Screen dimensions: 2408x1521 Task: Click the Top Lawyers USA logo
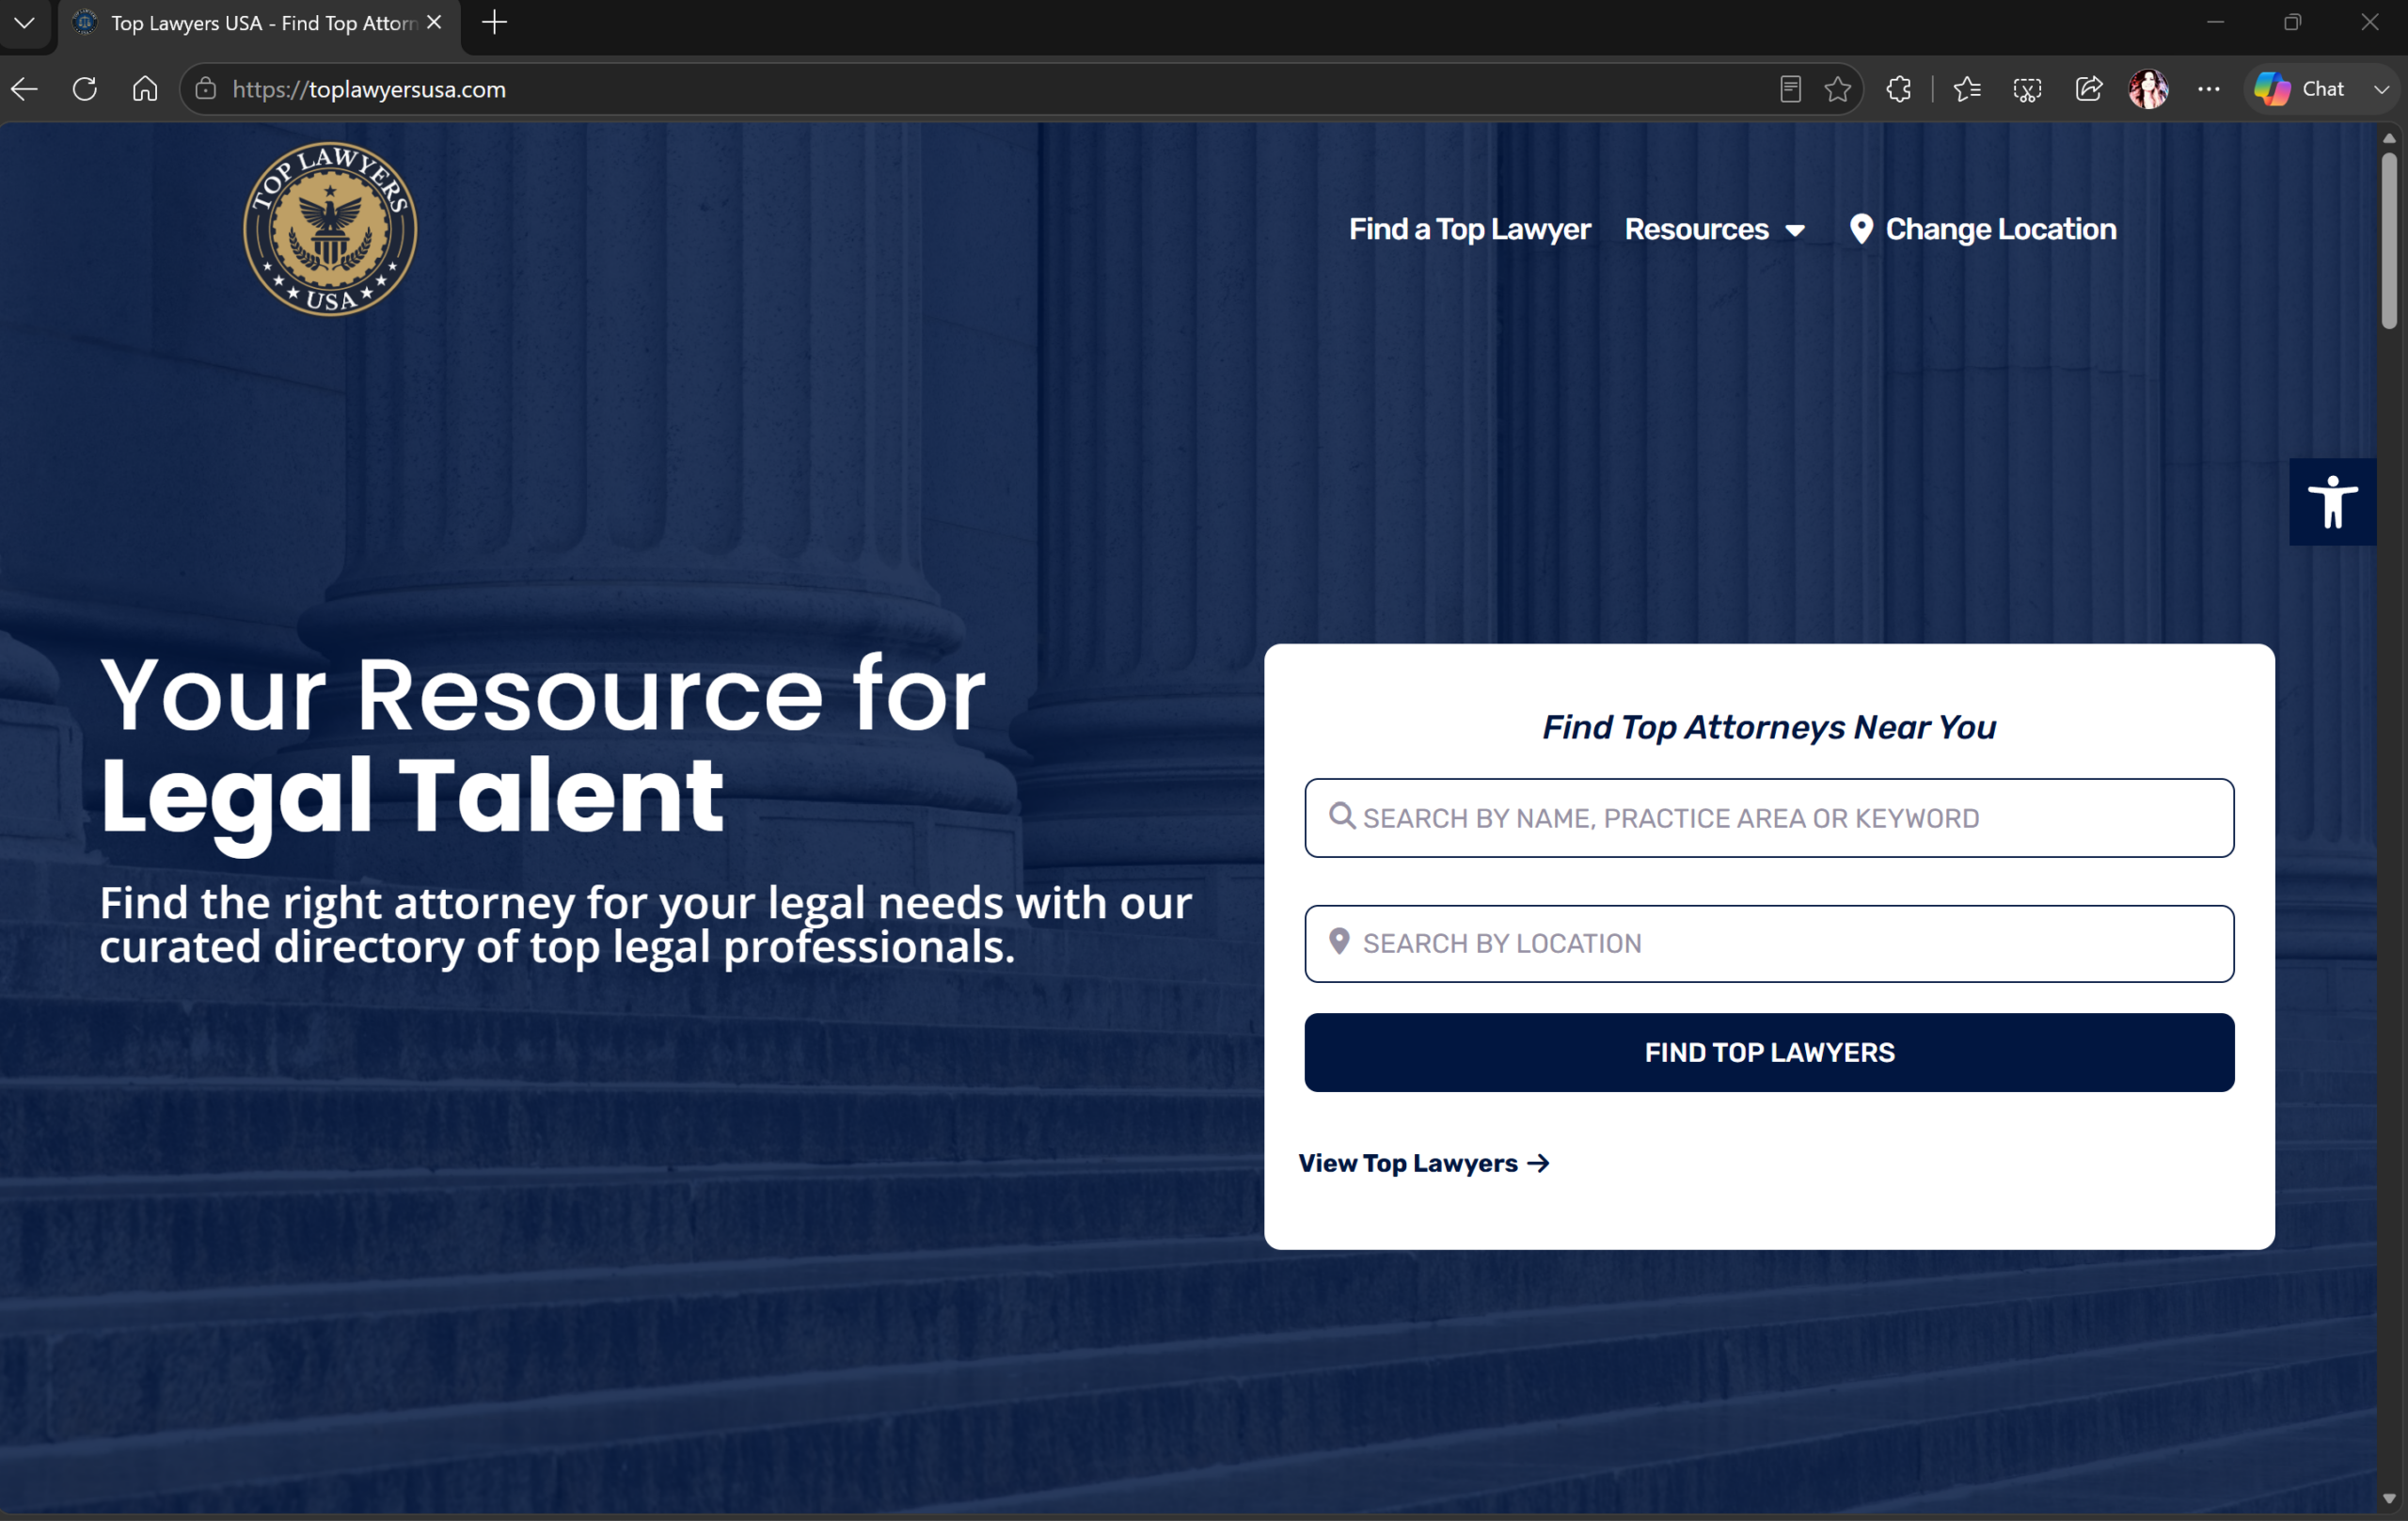point(330,229)
